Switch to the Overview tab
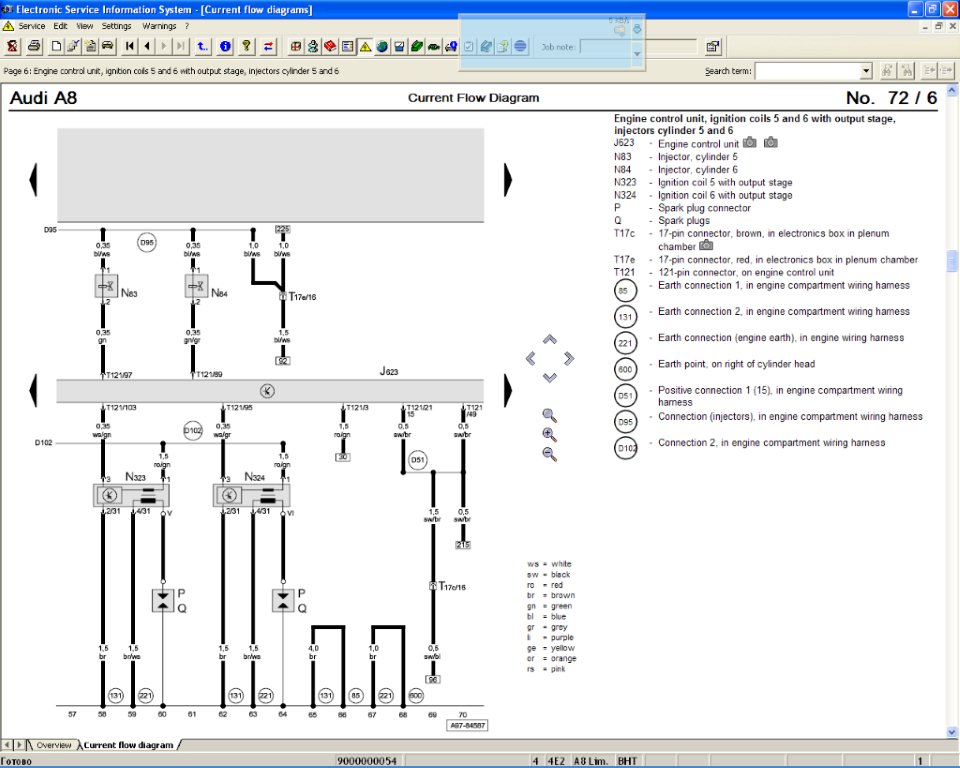 [54, 745]
